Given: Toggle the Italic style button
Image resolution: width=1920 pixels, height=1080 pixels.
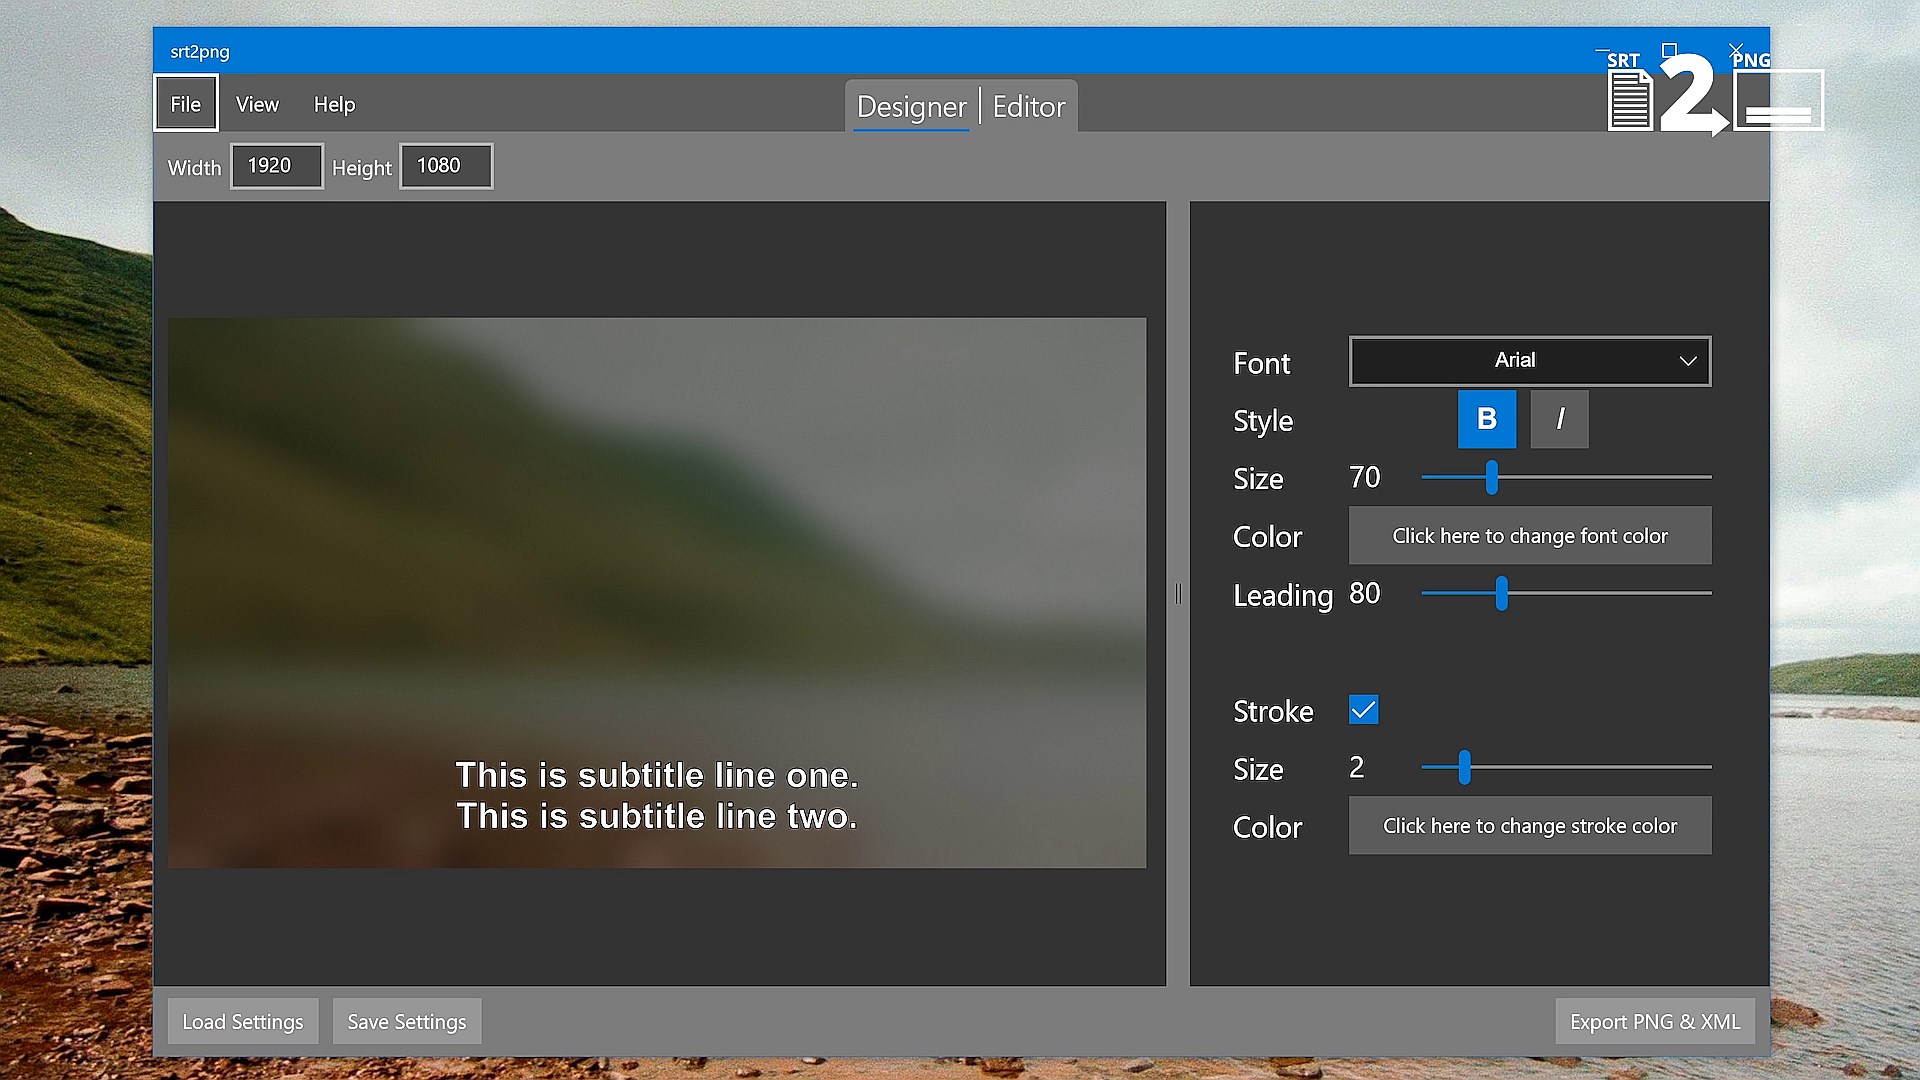Looking at the screenshot, I should click(1559, 419).
